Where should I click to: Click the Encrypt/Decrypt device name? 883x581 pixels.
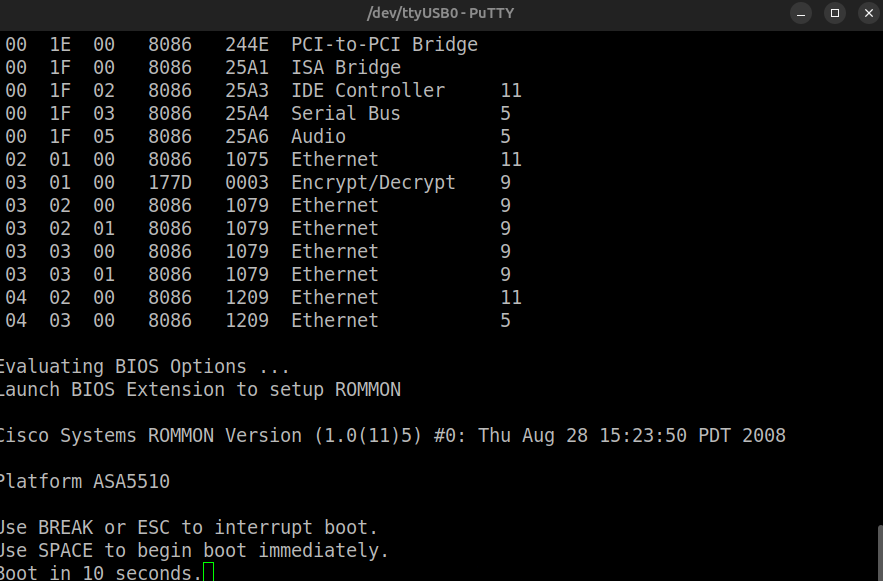pyautogui.click(x=373, y=183)
